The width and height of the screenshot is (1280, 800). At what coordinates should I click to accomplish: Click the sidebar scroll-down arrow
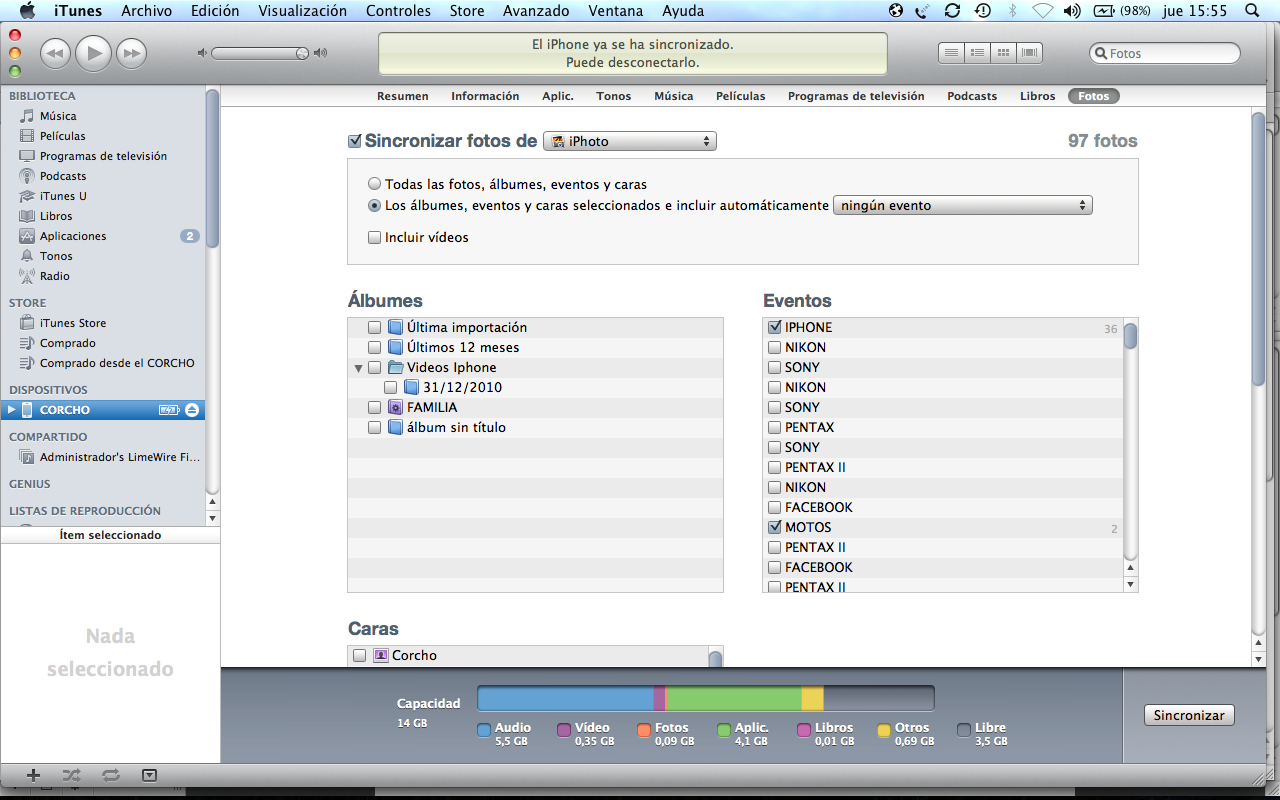212,518
